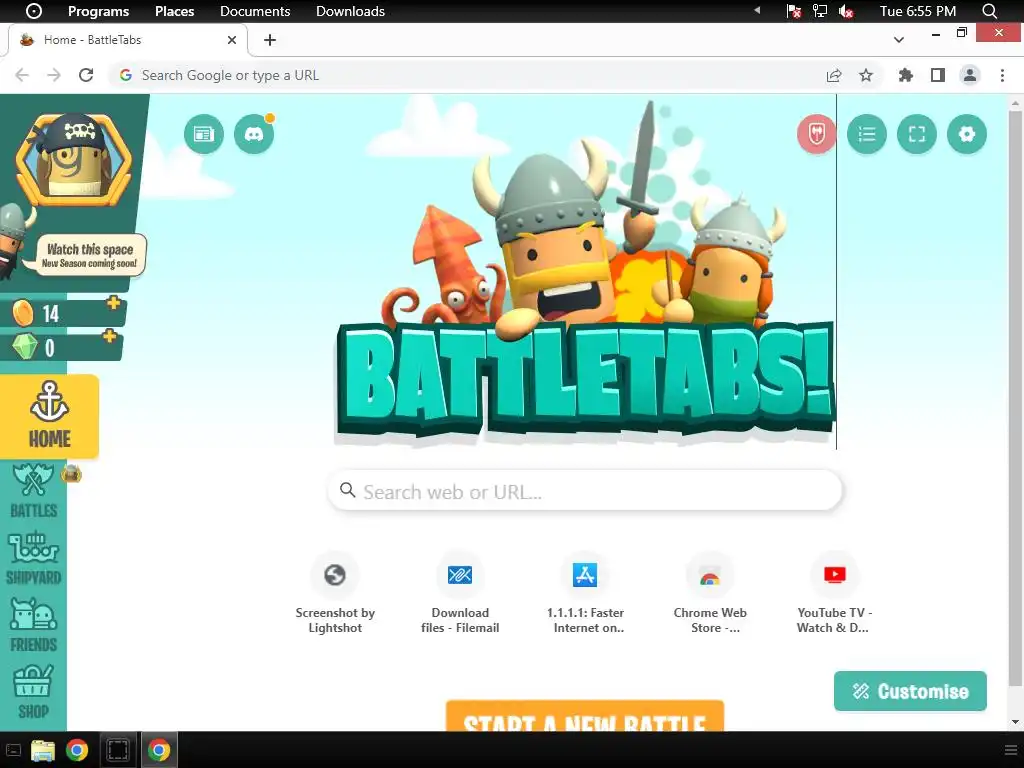Click the show desktop taskbar icon
Viewport: 1024px width, 768px height.
13,750
